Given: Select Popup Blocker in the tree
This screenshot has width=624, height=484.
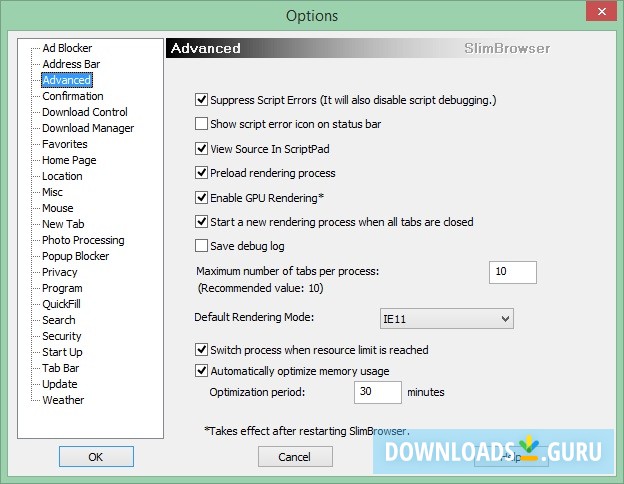Looking at the screenshot, I should click(76, 256).
